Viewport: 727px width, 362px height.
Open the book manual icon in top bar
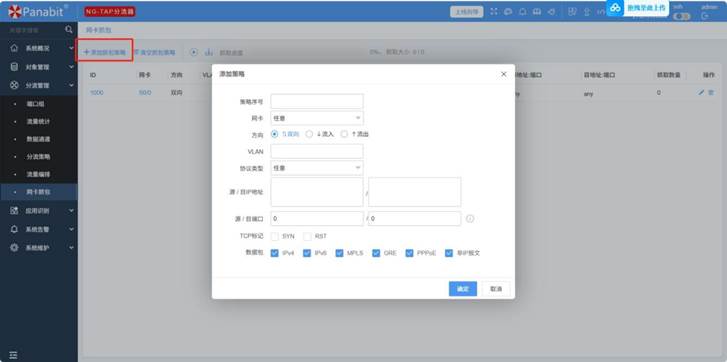537,12
